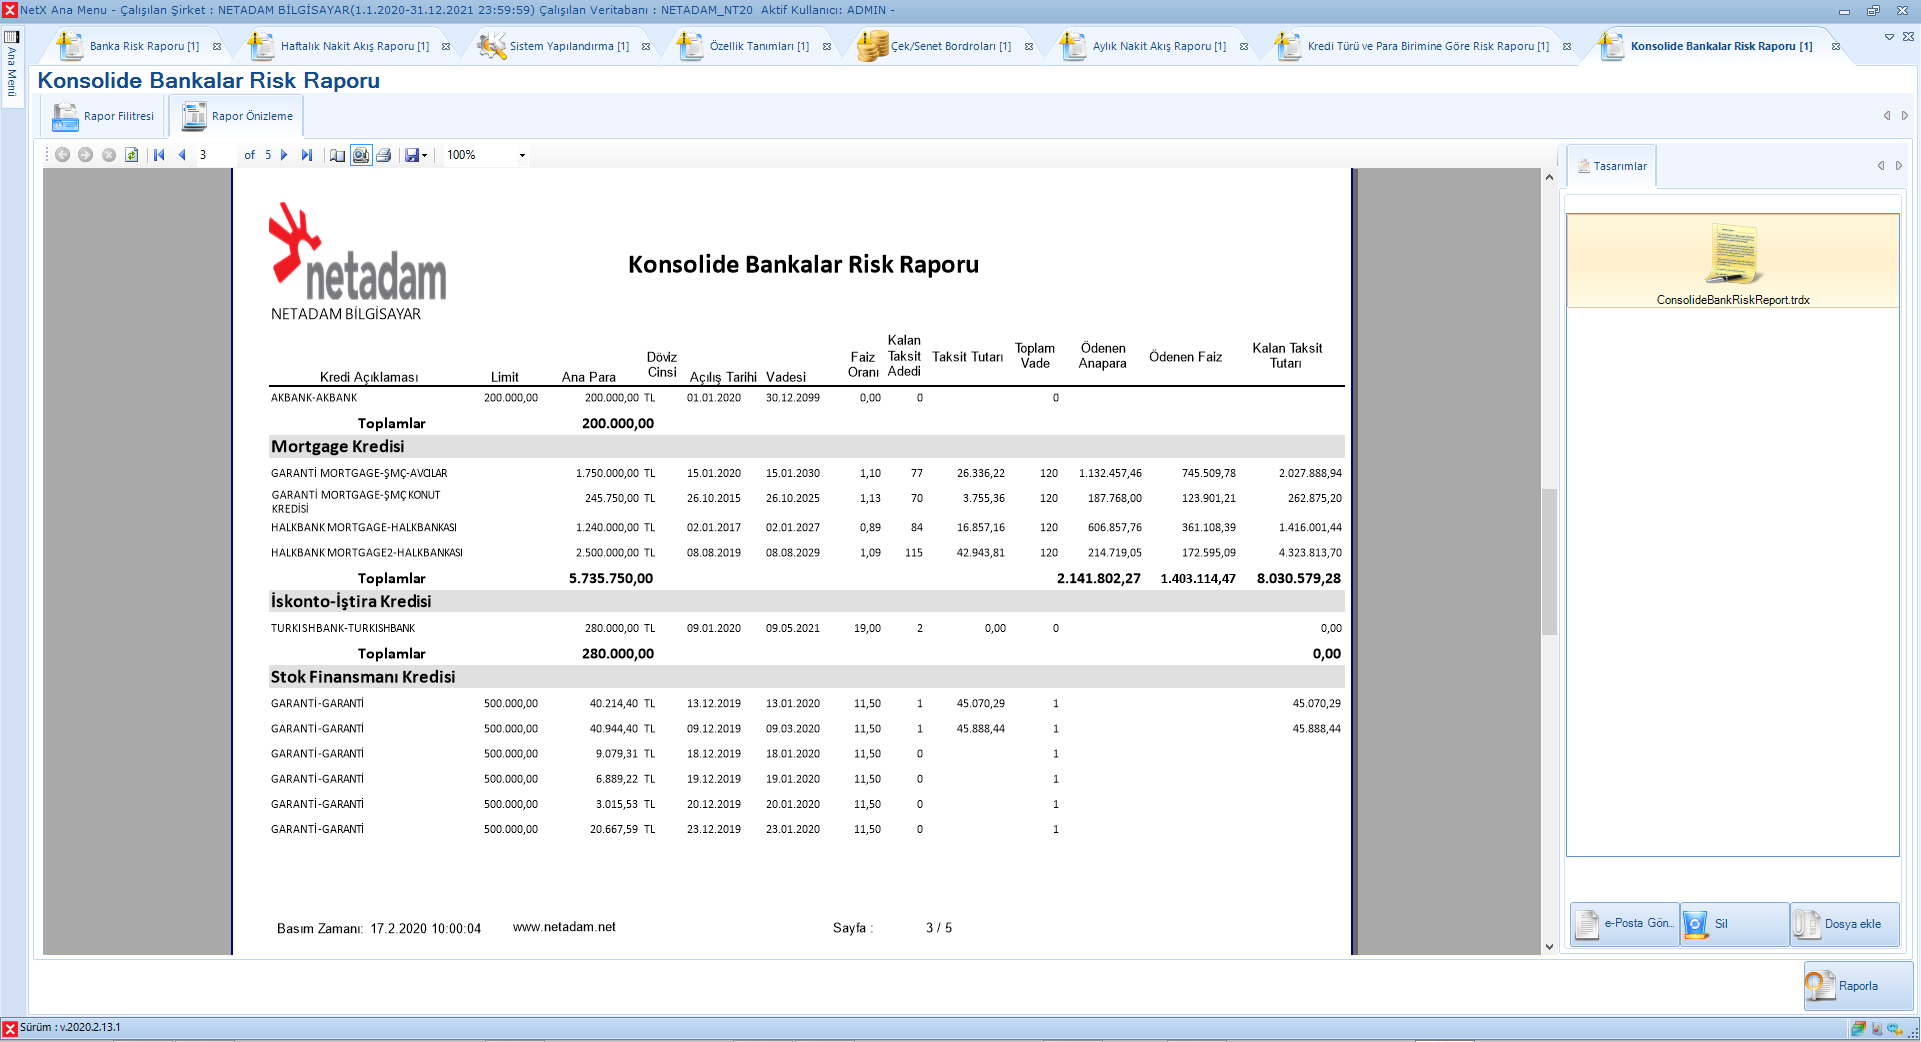Image resolution: width=1921 pixels, height=1042 pixels.
Task: Close the Özellik Tanımları tab
Action: coord(827,46)
